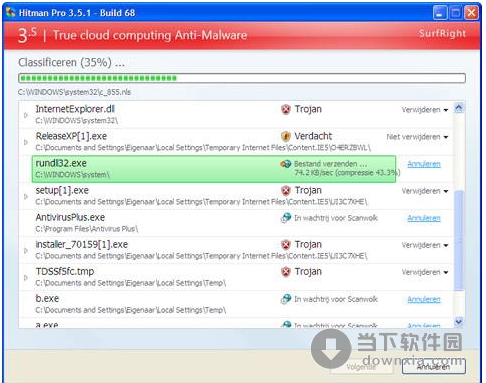Click the 'Classificeren (35%) ...' heading

[x=71, y=62]
